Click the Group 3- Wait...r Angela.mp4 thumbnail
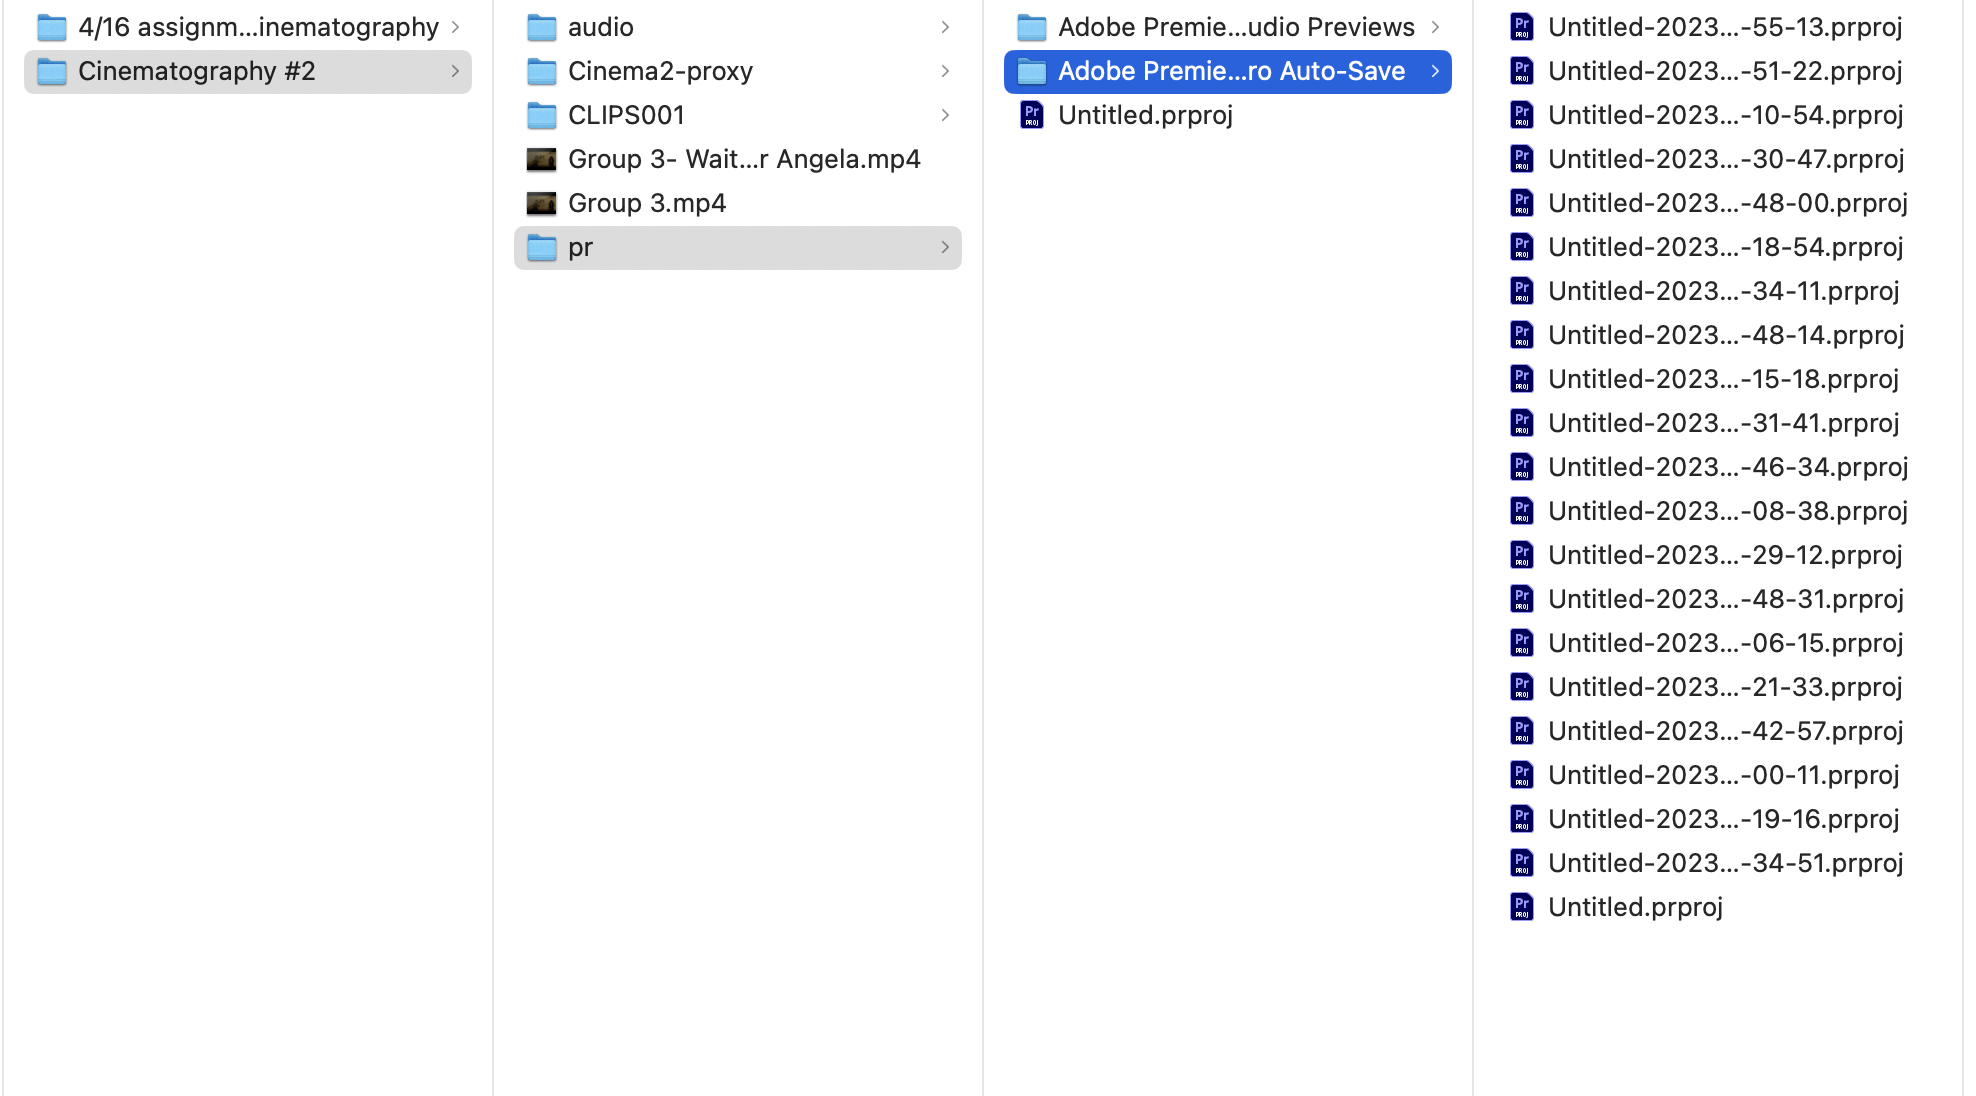Screen dimensions: 1976x1096 tap(541, 159)
